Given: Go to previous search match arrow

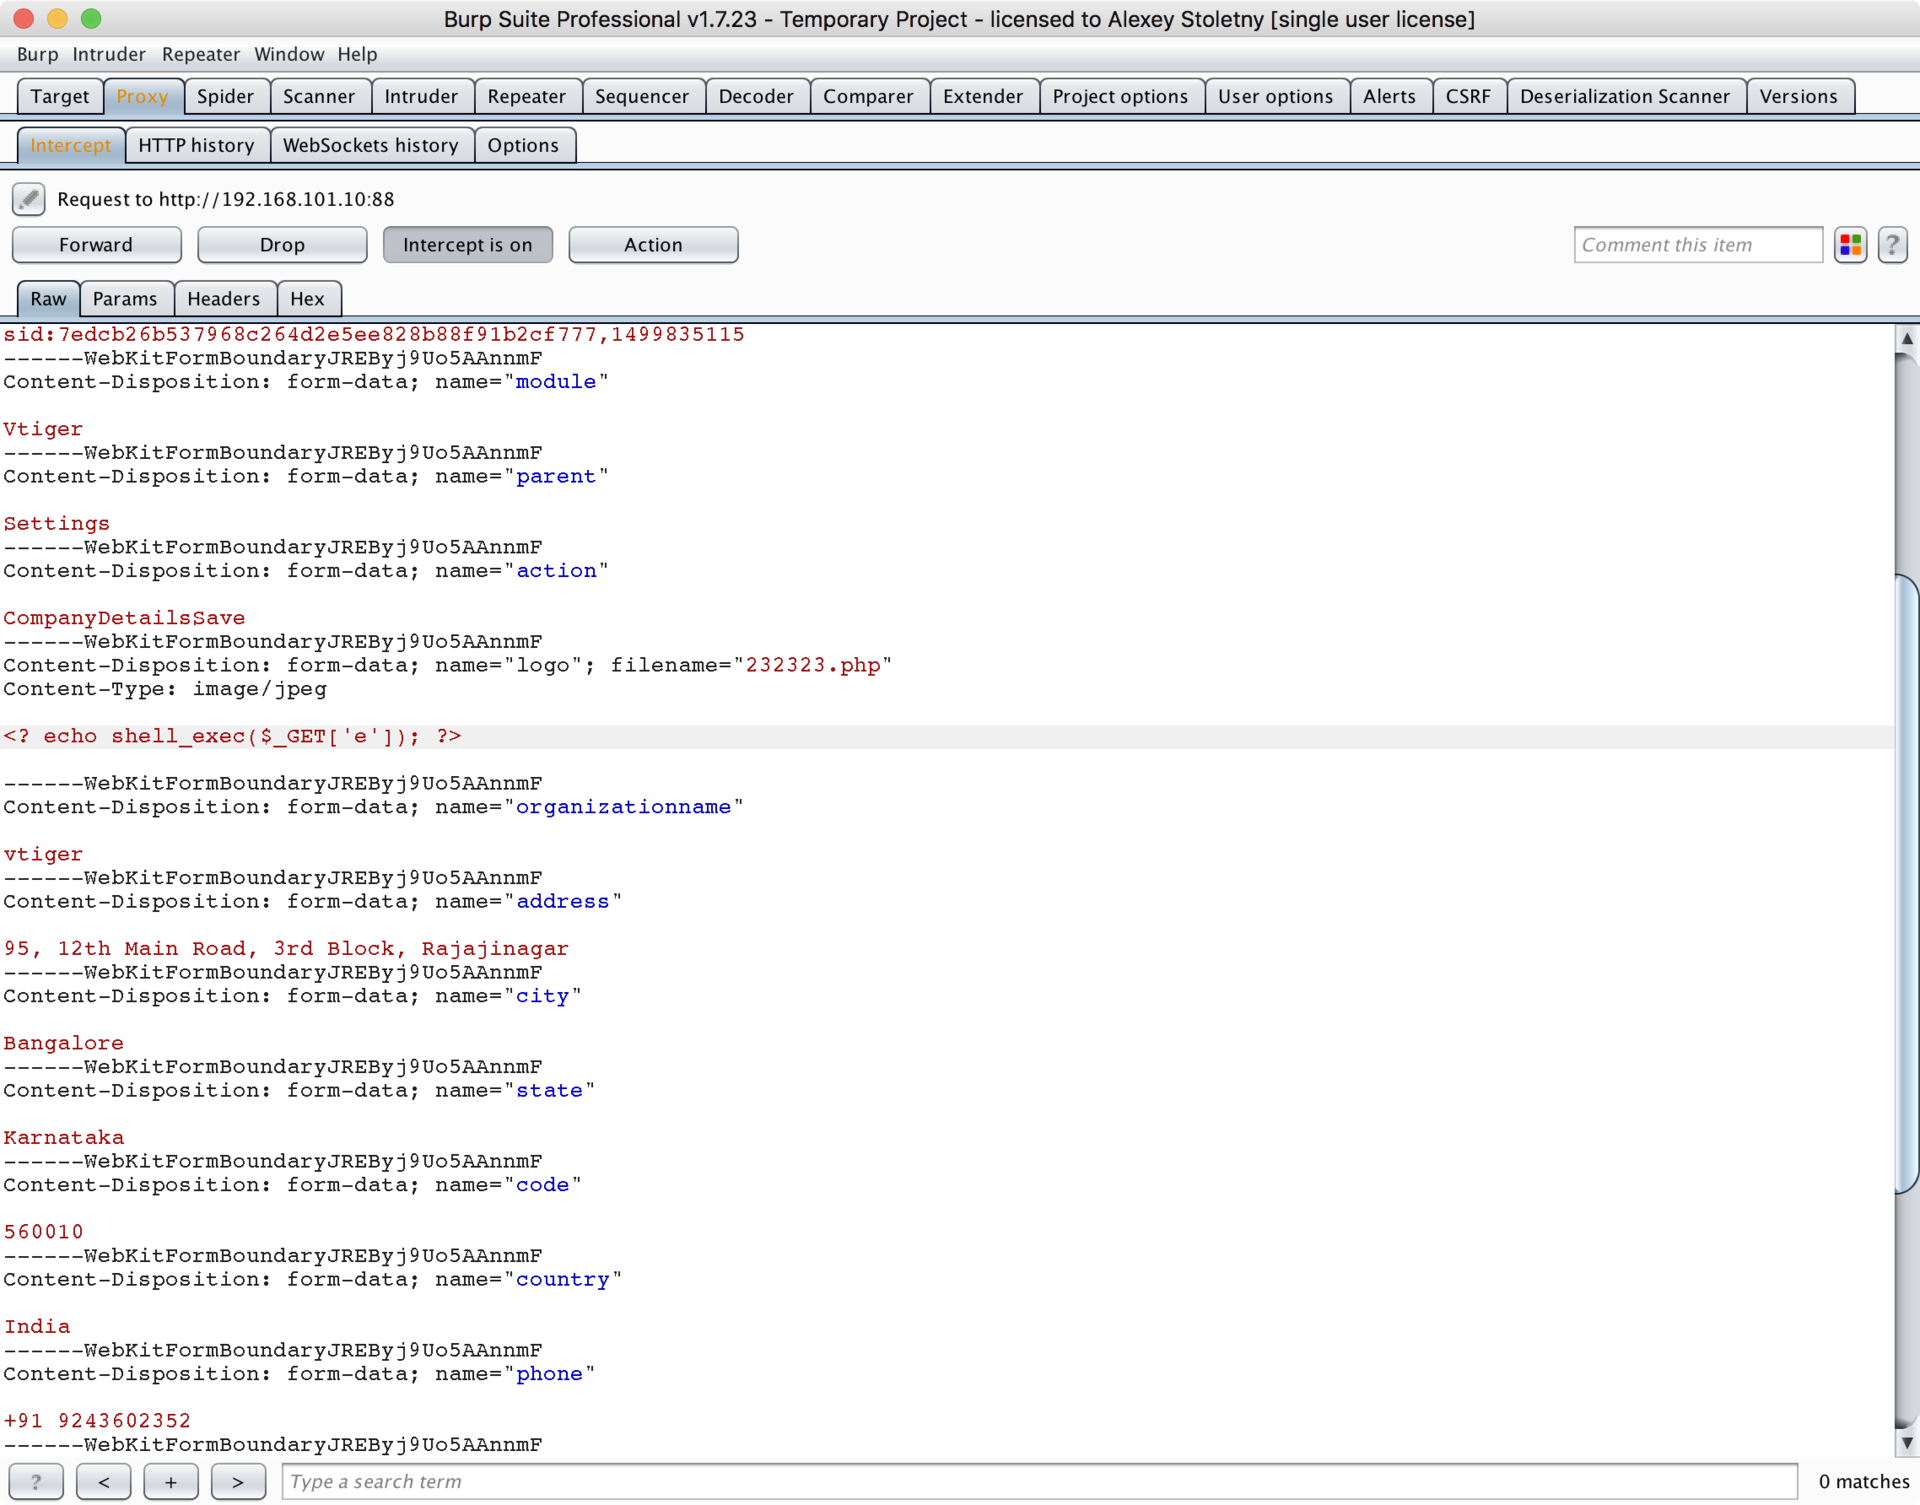Looking at the screenshot, I should pyautogui.click(x=104, y=1481).
